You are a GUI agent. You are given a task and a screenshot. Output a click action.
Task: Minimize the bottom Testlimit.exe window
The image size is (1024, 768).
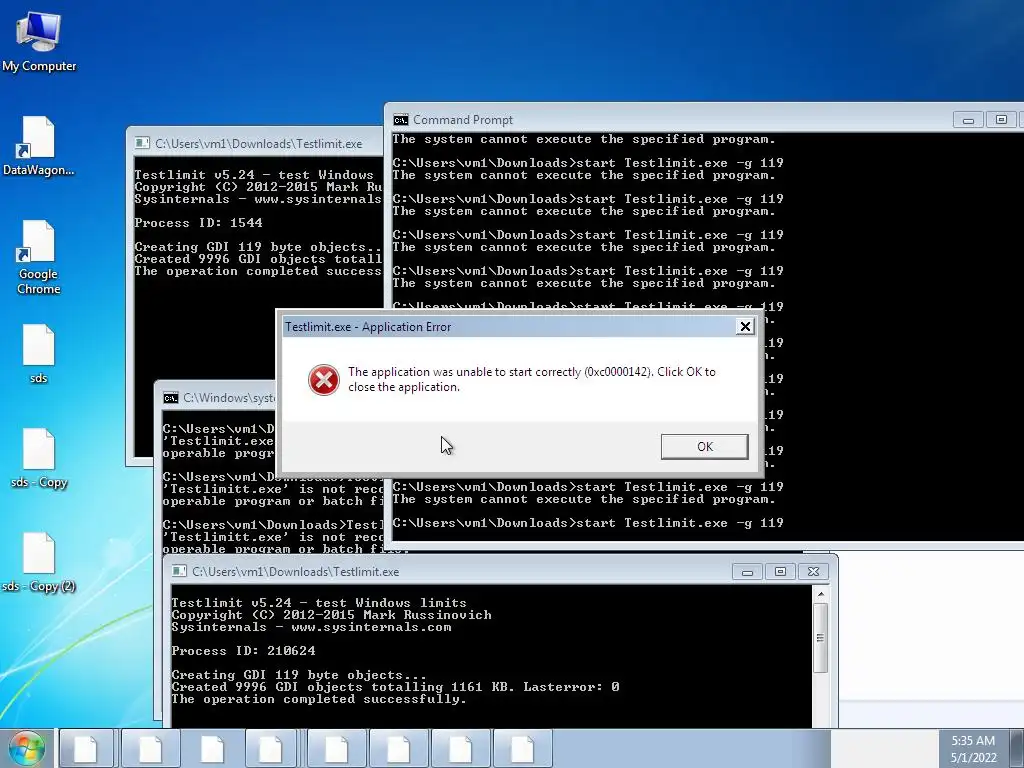[x=748, y=572]
